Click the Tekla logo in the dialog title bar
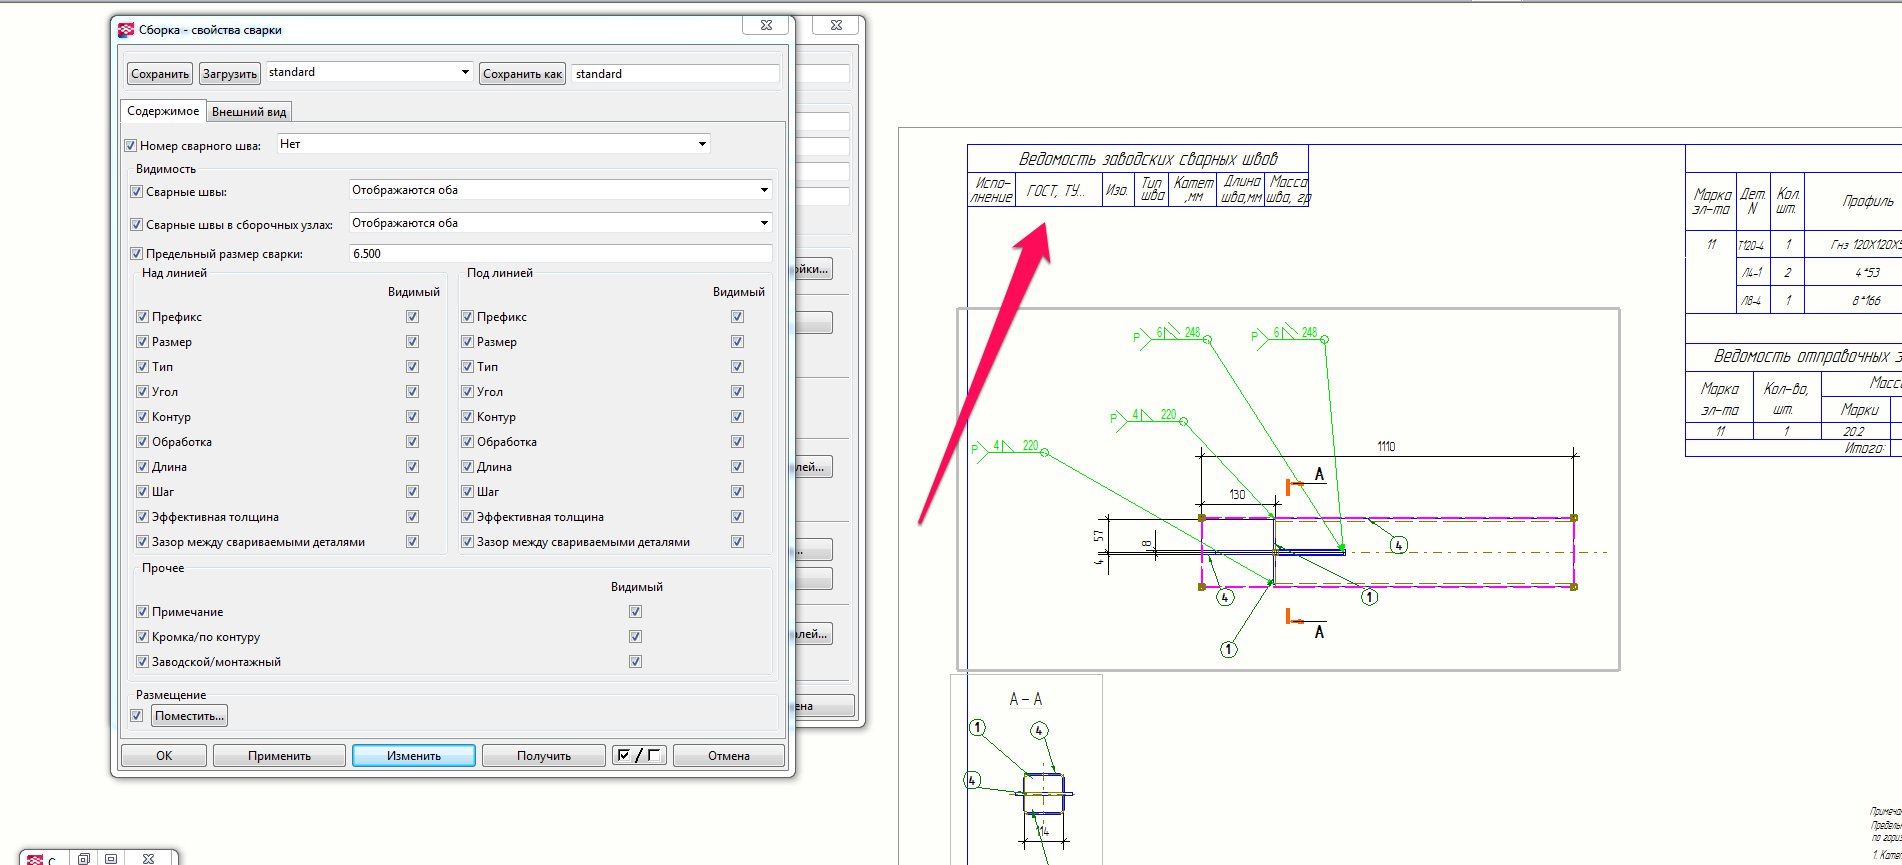The height and width of the screenshot is (865, 1902). (126, 30)
